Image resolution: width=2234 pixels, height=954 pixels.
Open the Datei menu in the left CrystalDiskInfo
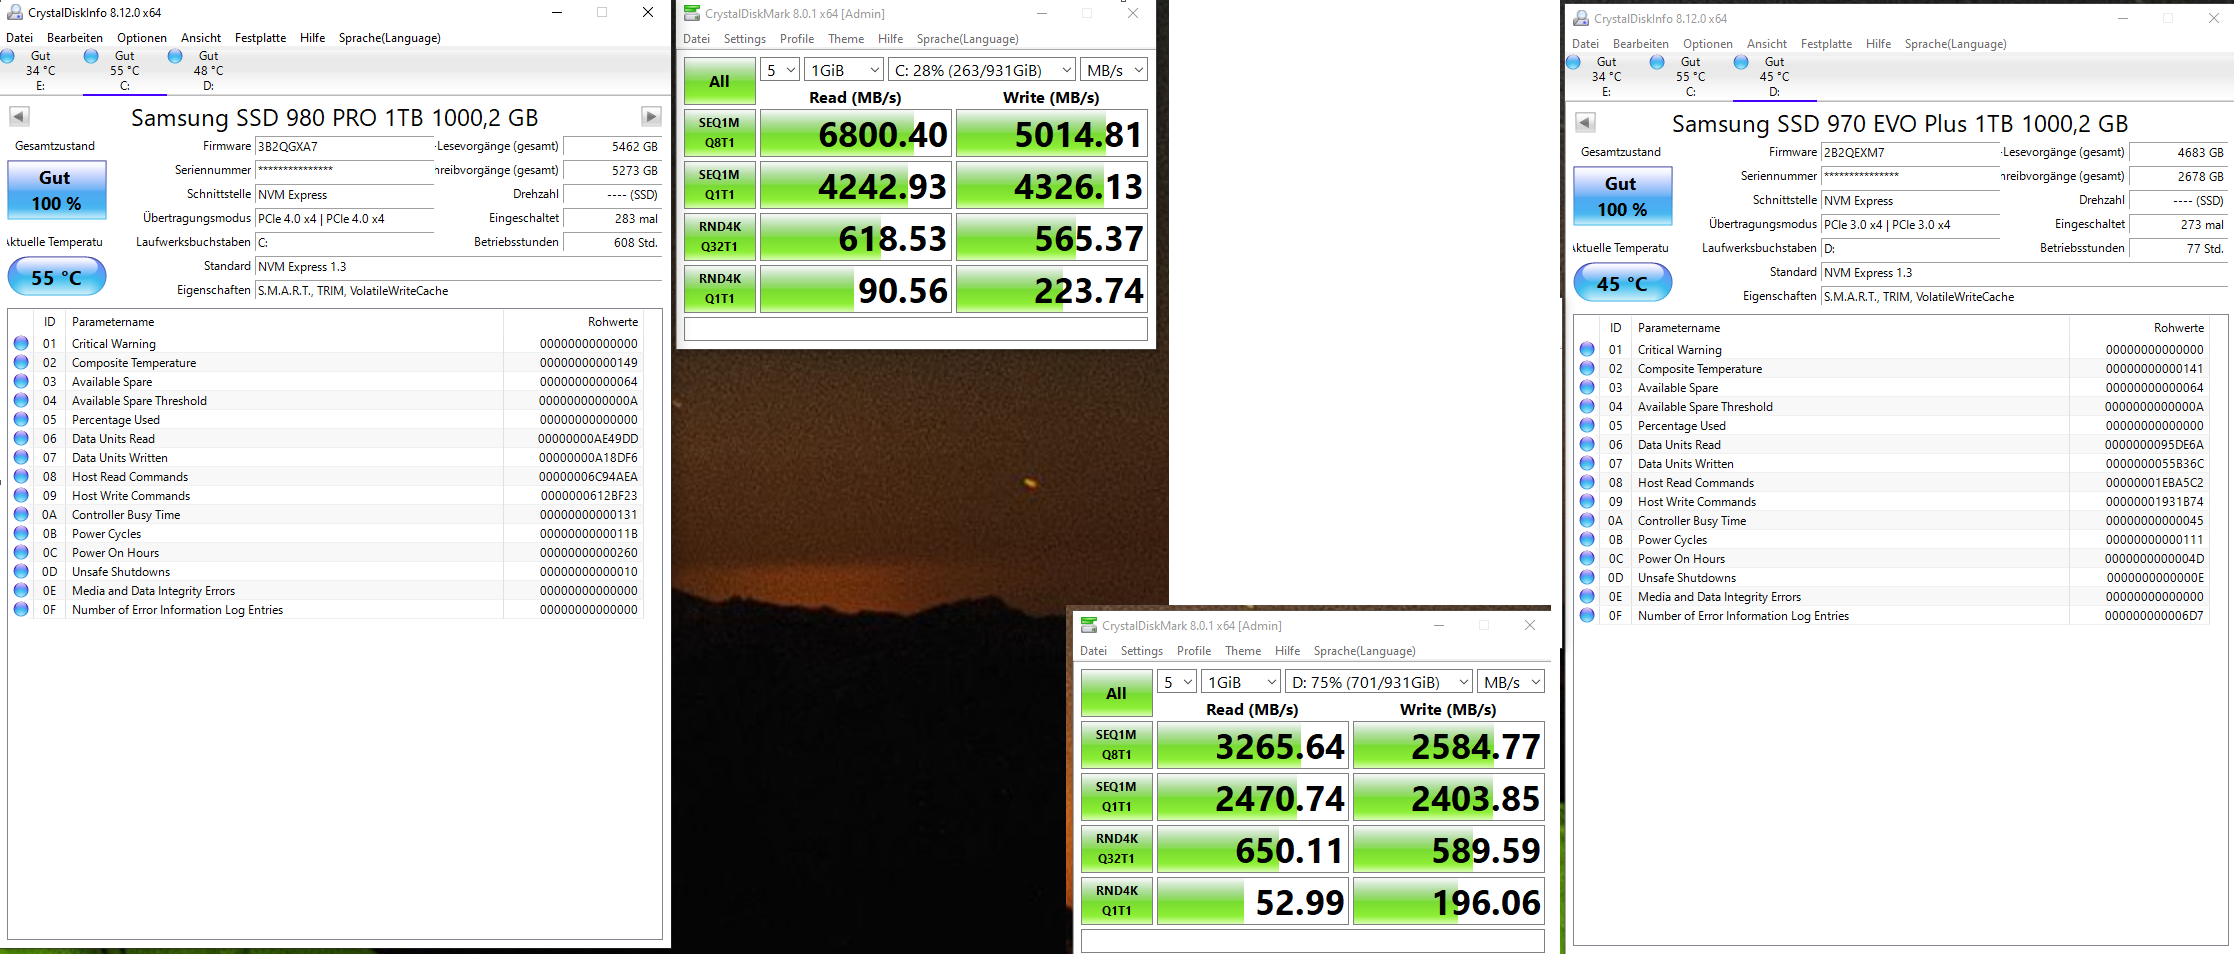click(x=20, y=38)
